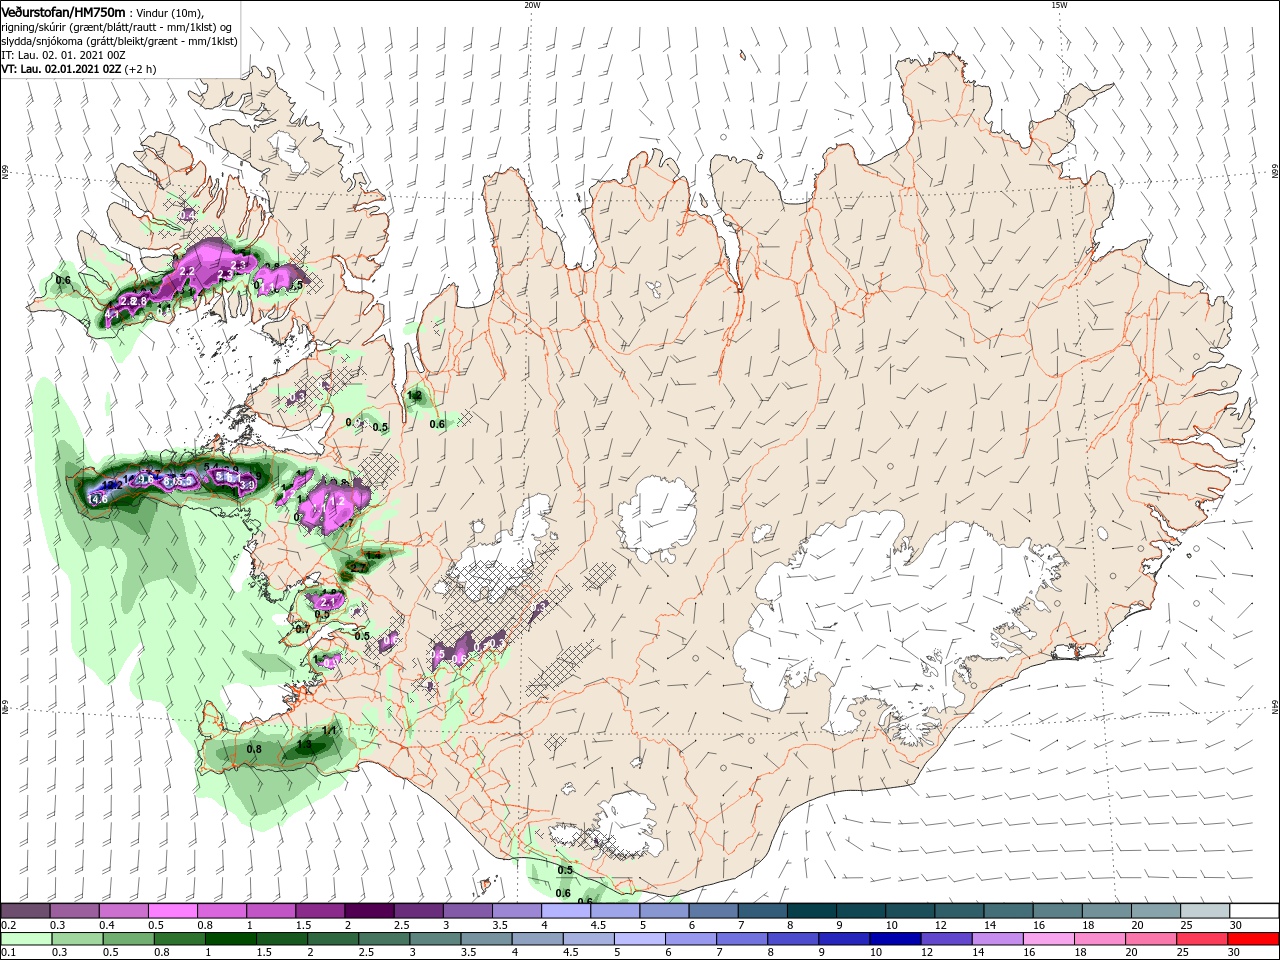
Task: Select the darkest purple snow swatch at 2
Action: [x=369, y=911]
